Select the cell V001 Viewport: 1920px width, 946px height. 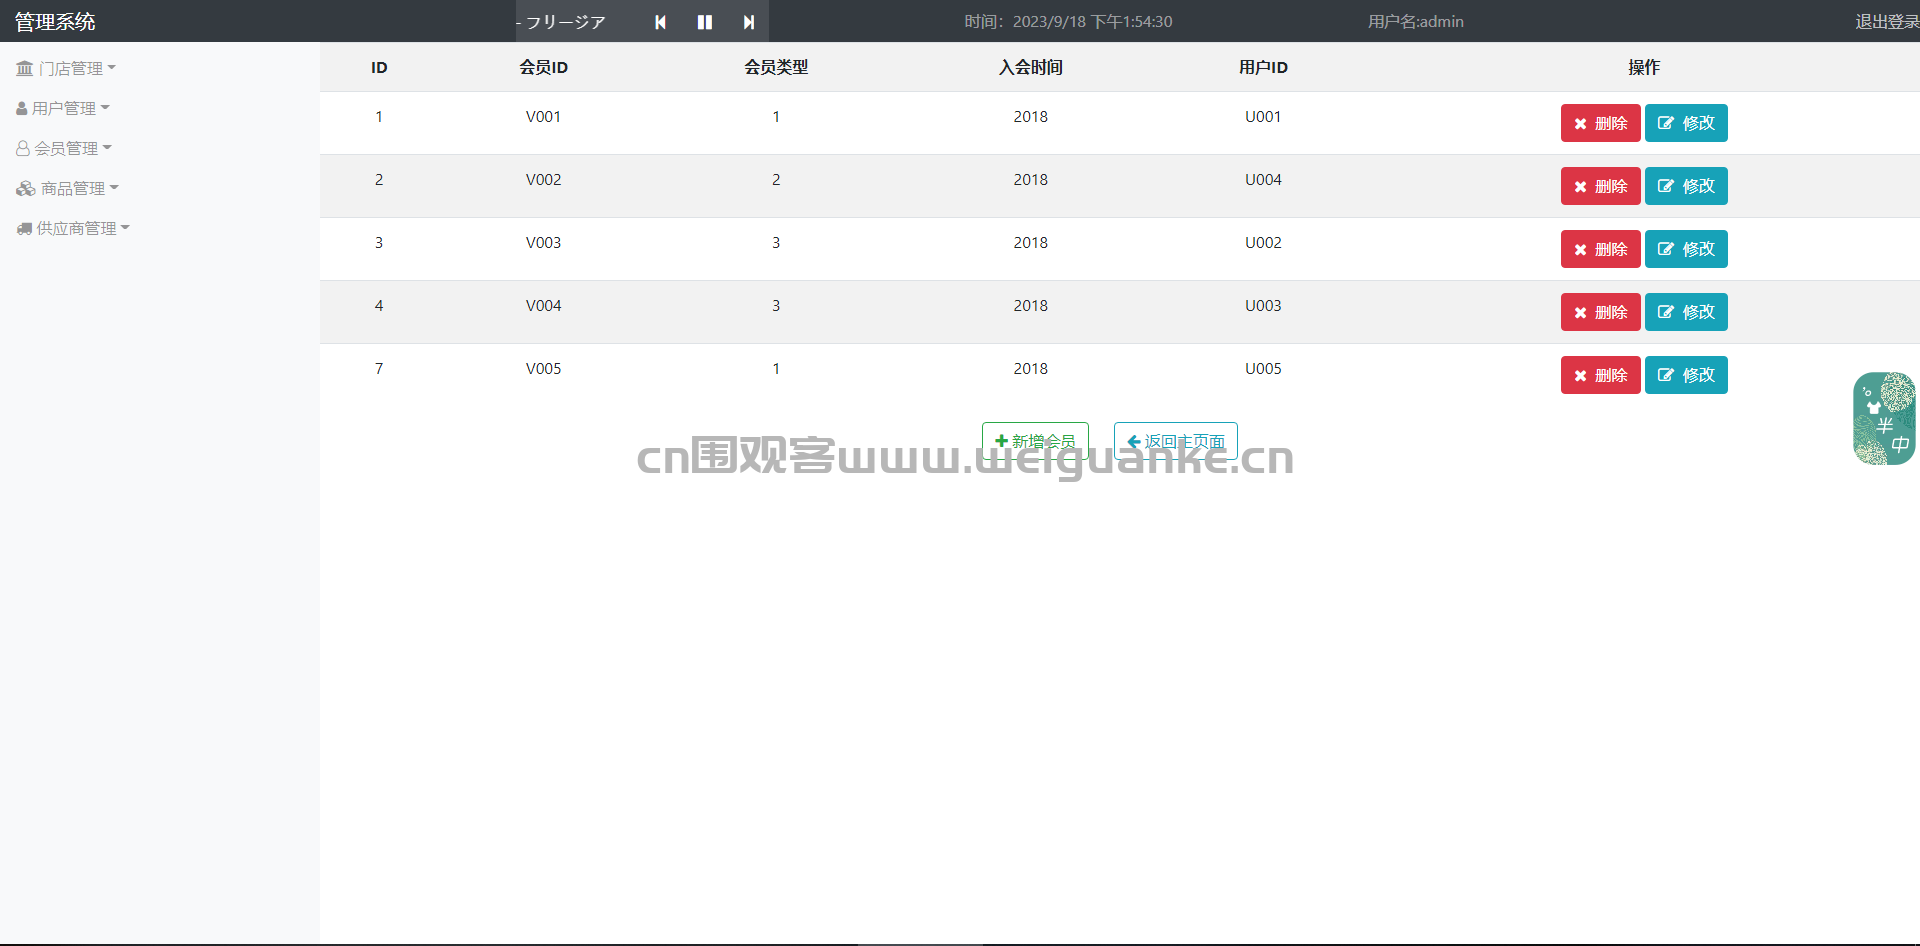543,116
